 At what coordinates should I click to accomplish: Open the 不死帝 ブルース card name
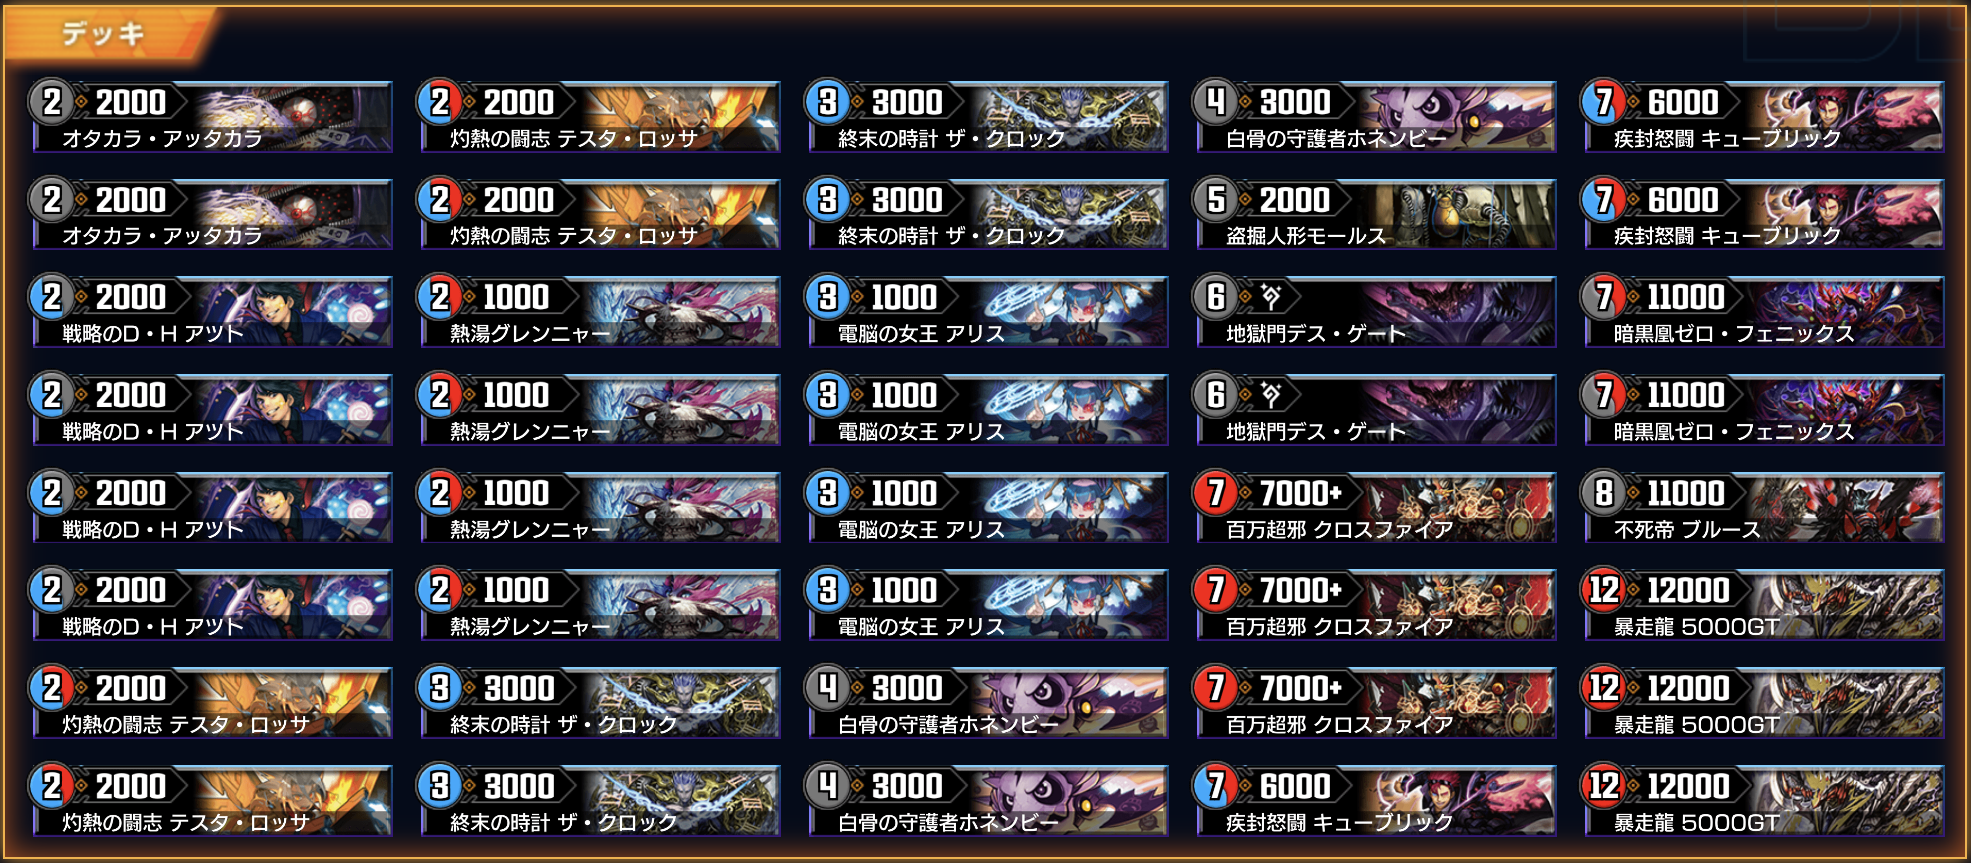coord(1687,529)
